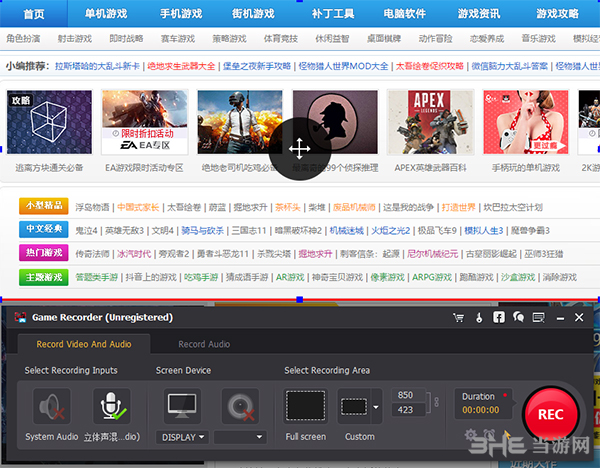
Task: Open the 微信脑力大乱斗答案 link
Action: tap(509, 66)
